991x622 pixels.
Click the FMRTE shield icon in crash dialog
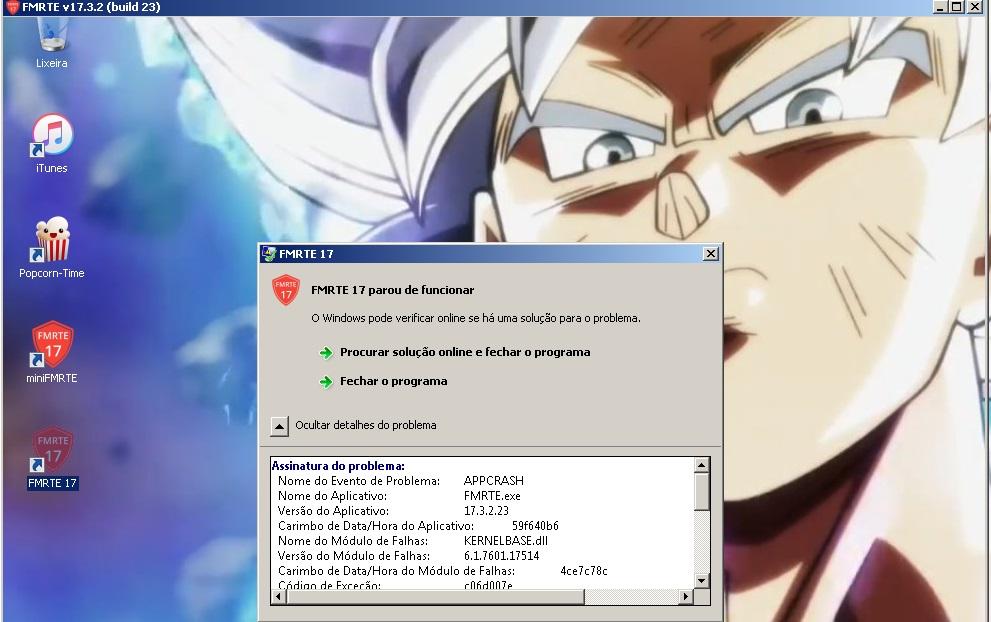point(286,290)
